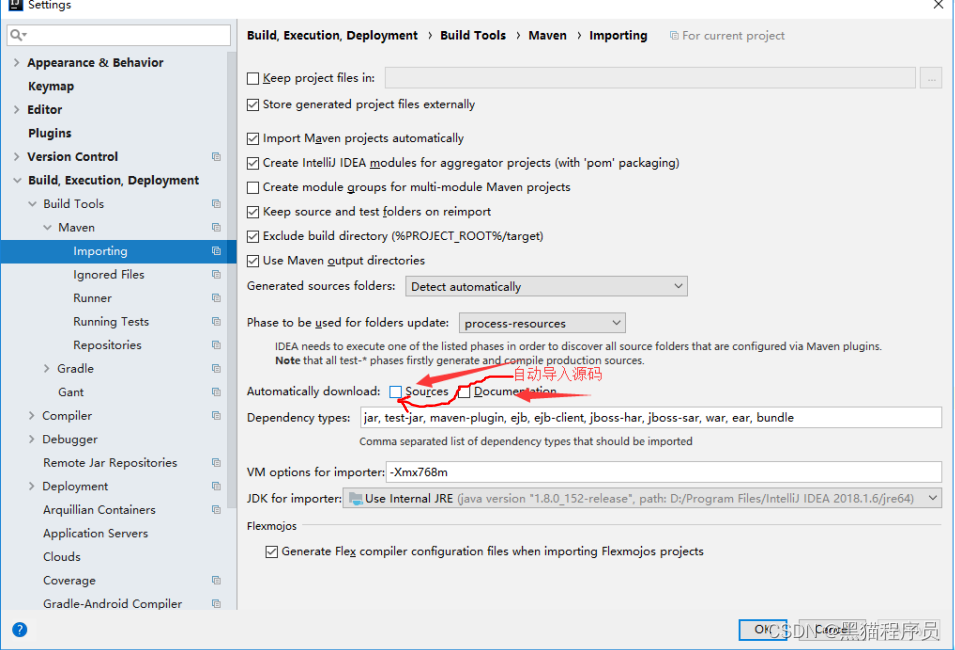
Task: Click Build Tools breadcrumb
Action: pos(473,35)
